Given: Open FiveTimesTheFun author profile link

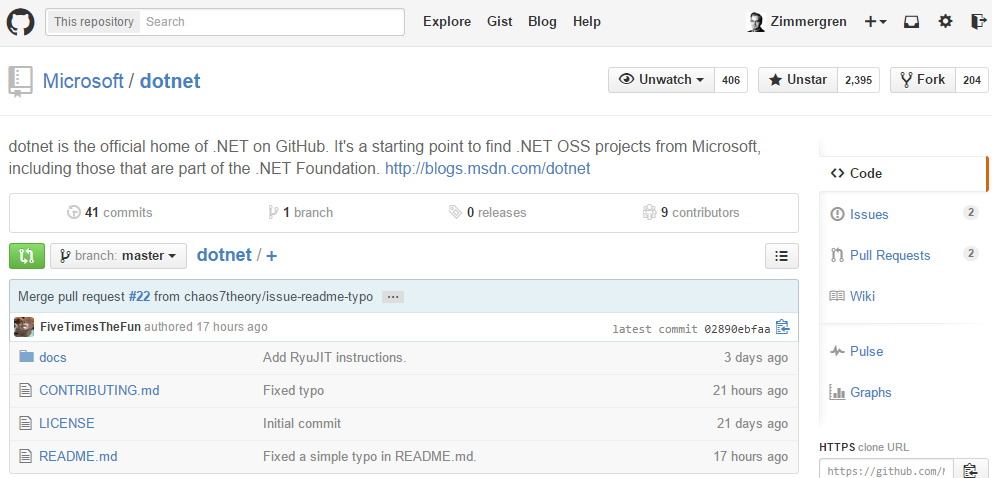Looking at the screenshot, I should coord(90,327).
